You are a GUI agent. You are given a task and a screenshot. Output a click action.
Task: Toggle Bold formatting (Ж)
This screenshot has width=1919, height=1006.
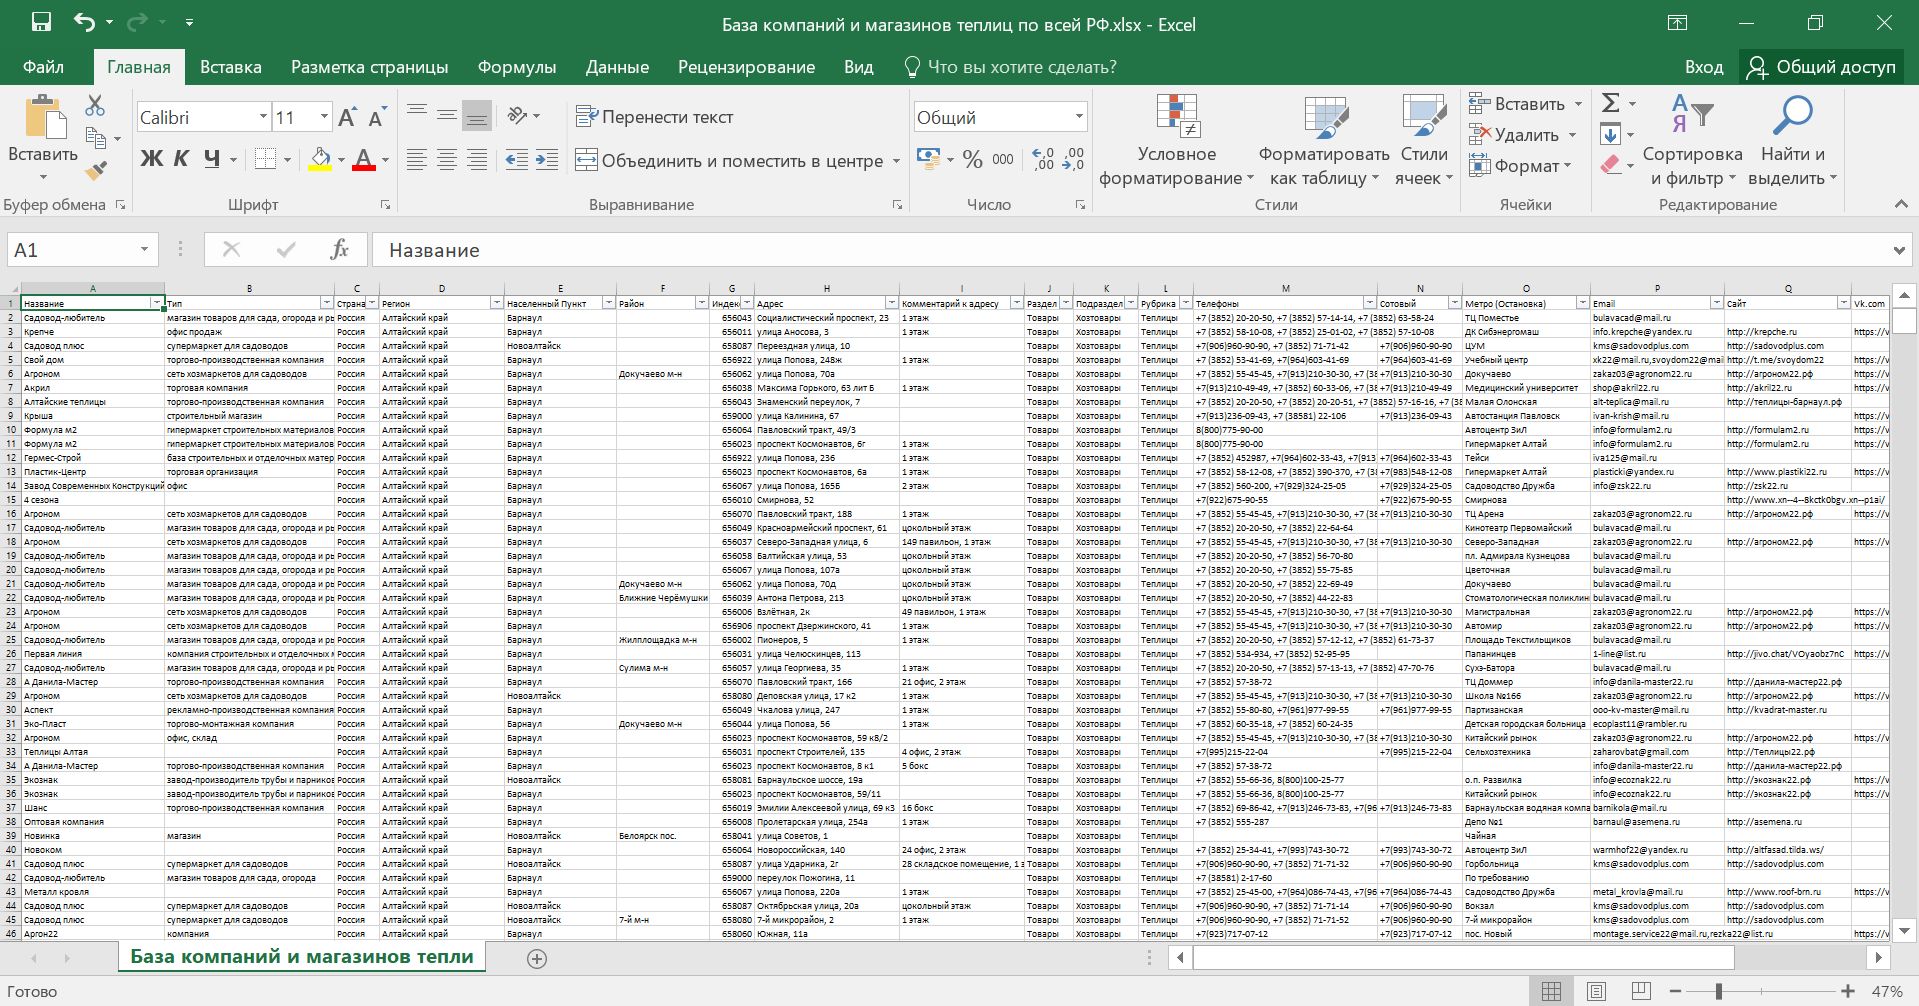pos(151,159)
